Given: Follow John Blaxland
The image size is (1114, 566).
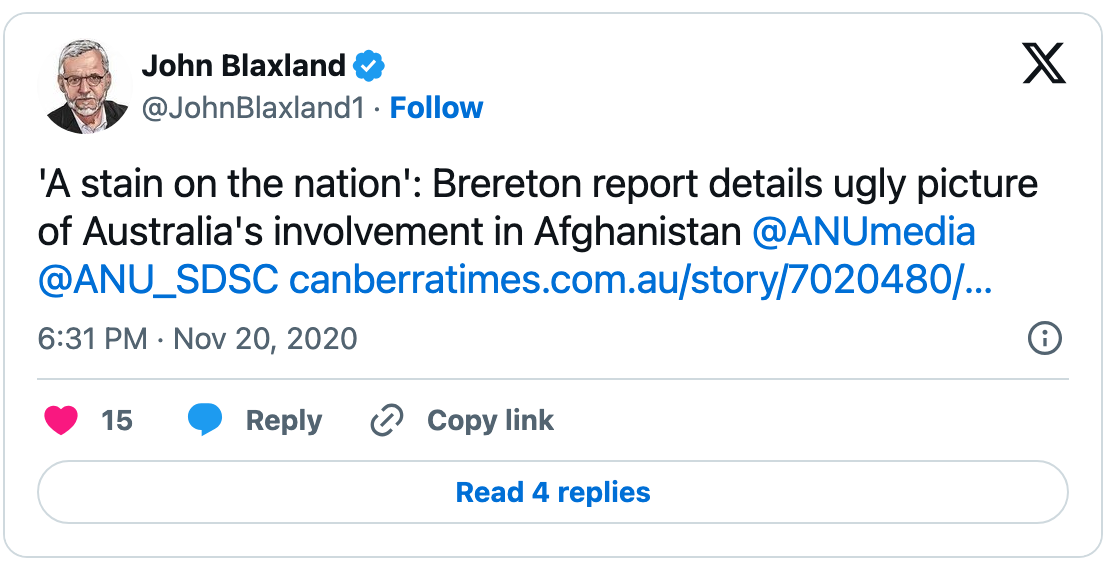Looking at the screenshot, I should pyautogui.click(x=436, y=108).
